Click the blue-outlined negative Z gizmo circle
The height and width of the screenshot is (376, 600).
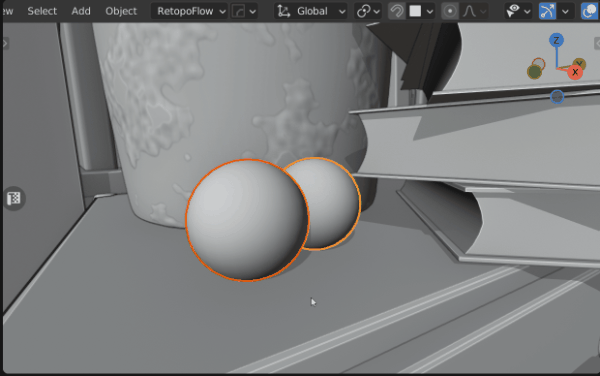click(x=557, y=97)
